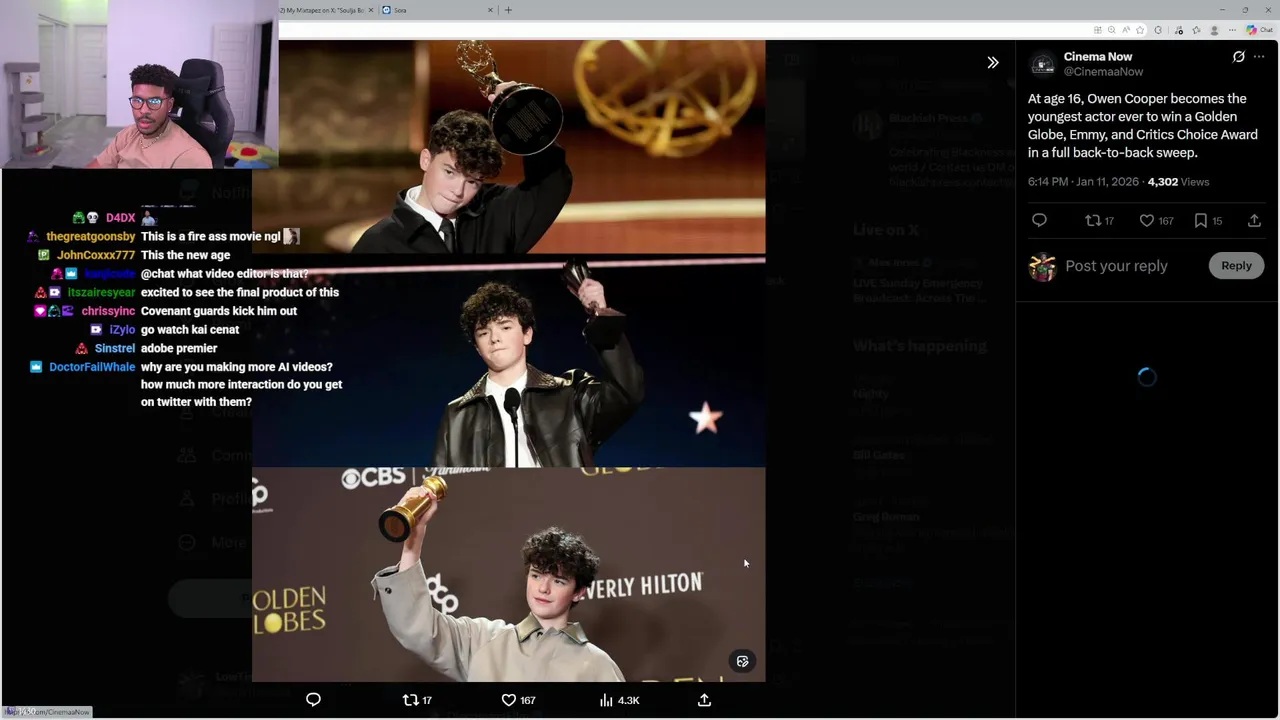This screenshot has height=720, width=1280.
Task: Share the post from the side panel share icon
Action: click(1254, 221)
